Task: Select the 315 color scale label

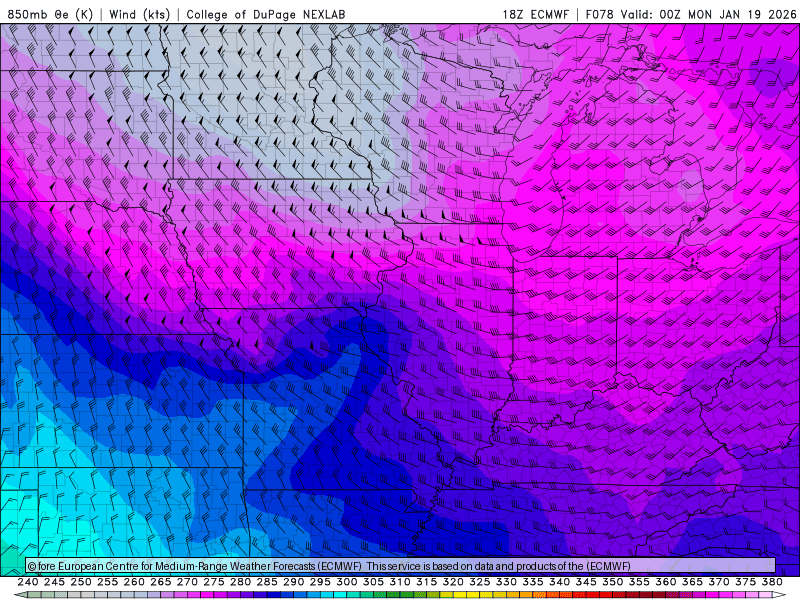Action: 426,582
